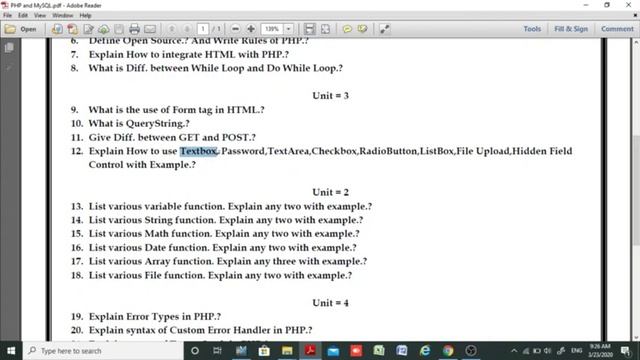Viewport: 640px width, 360px height.
Task: Open the Windows Start menu
Action: [x=11, y=351]
